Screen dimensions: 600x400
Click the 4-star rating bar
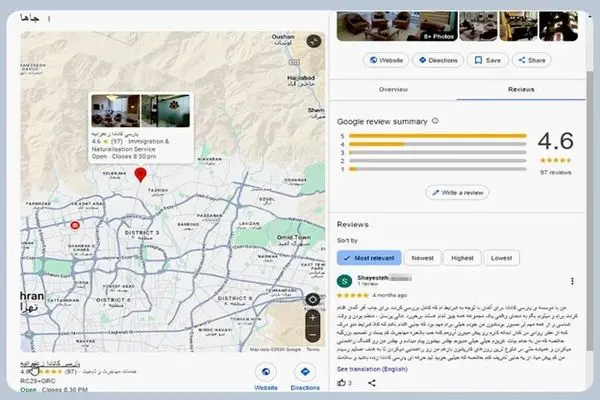click(437, 144)
